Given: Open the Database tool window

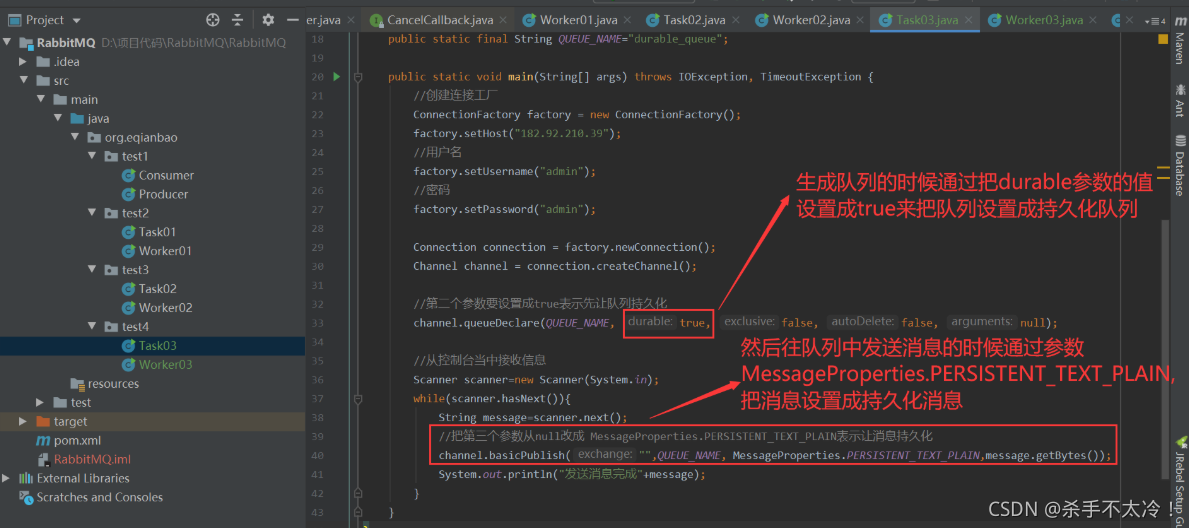Looking at the screenshot, I should [1179, 165].
